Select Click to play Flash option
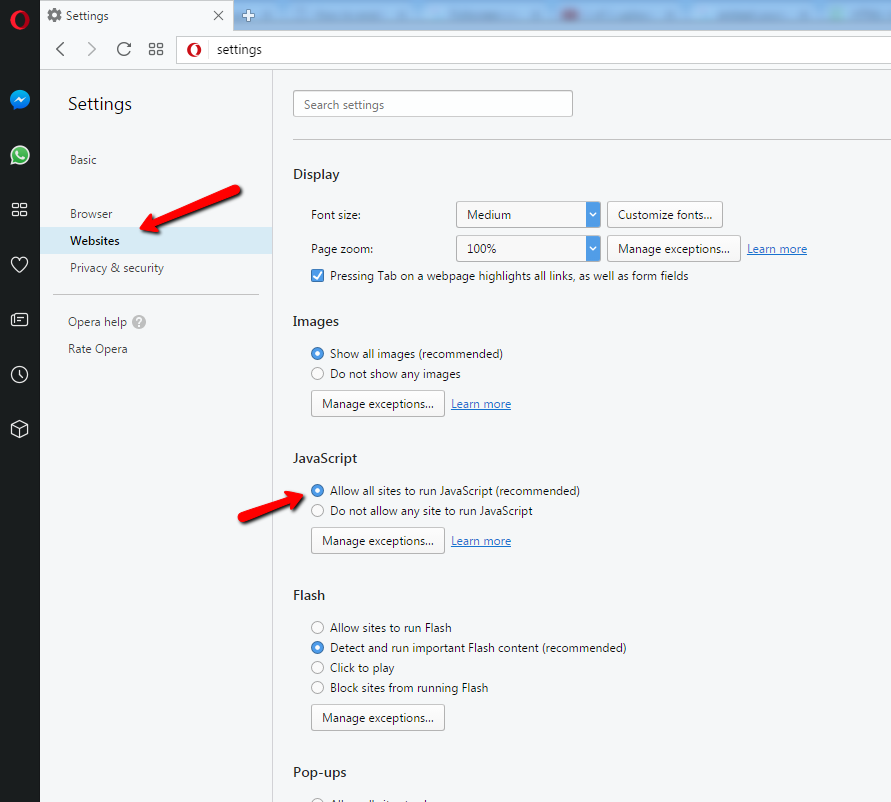The width and height of the screenshot is (891, 802). click(x=318, y=667)
